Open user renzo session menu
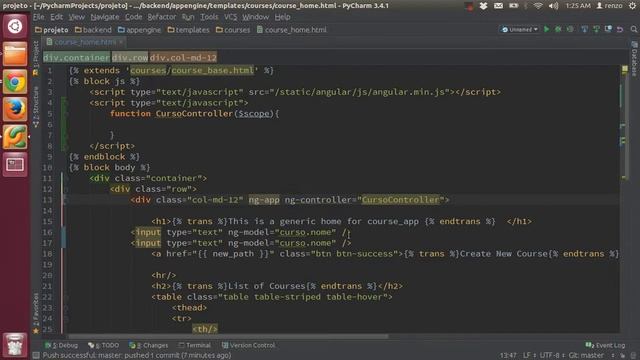Screen dimensions: 640x360 point(609,6)
